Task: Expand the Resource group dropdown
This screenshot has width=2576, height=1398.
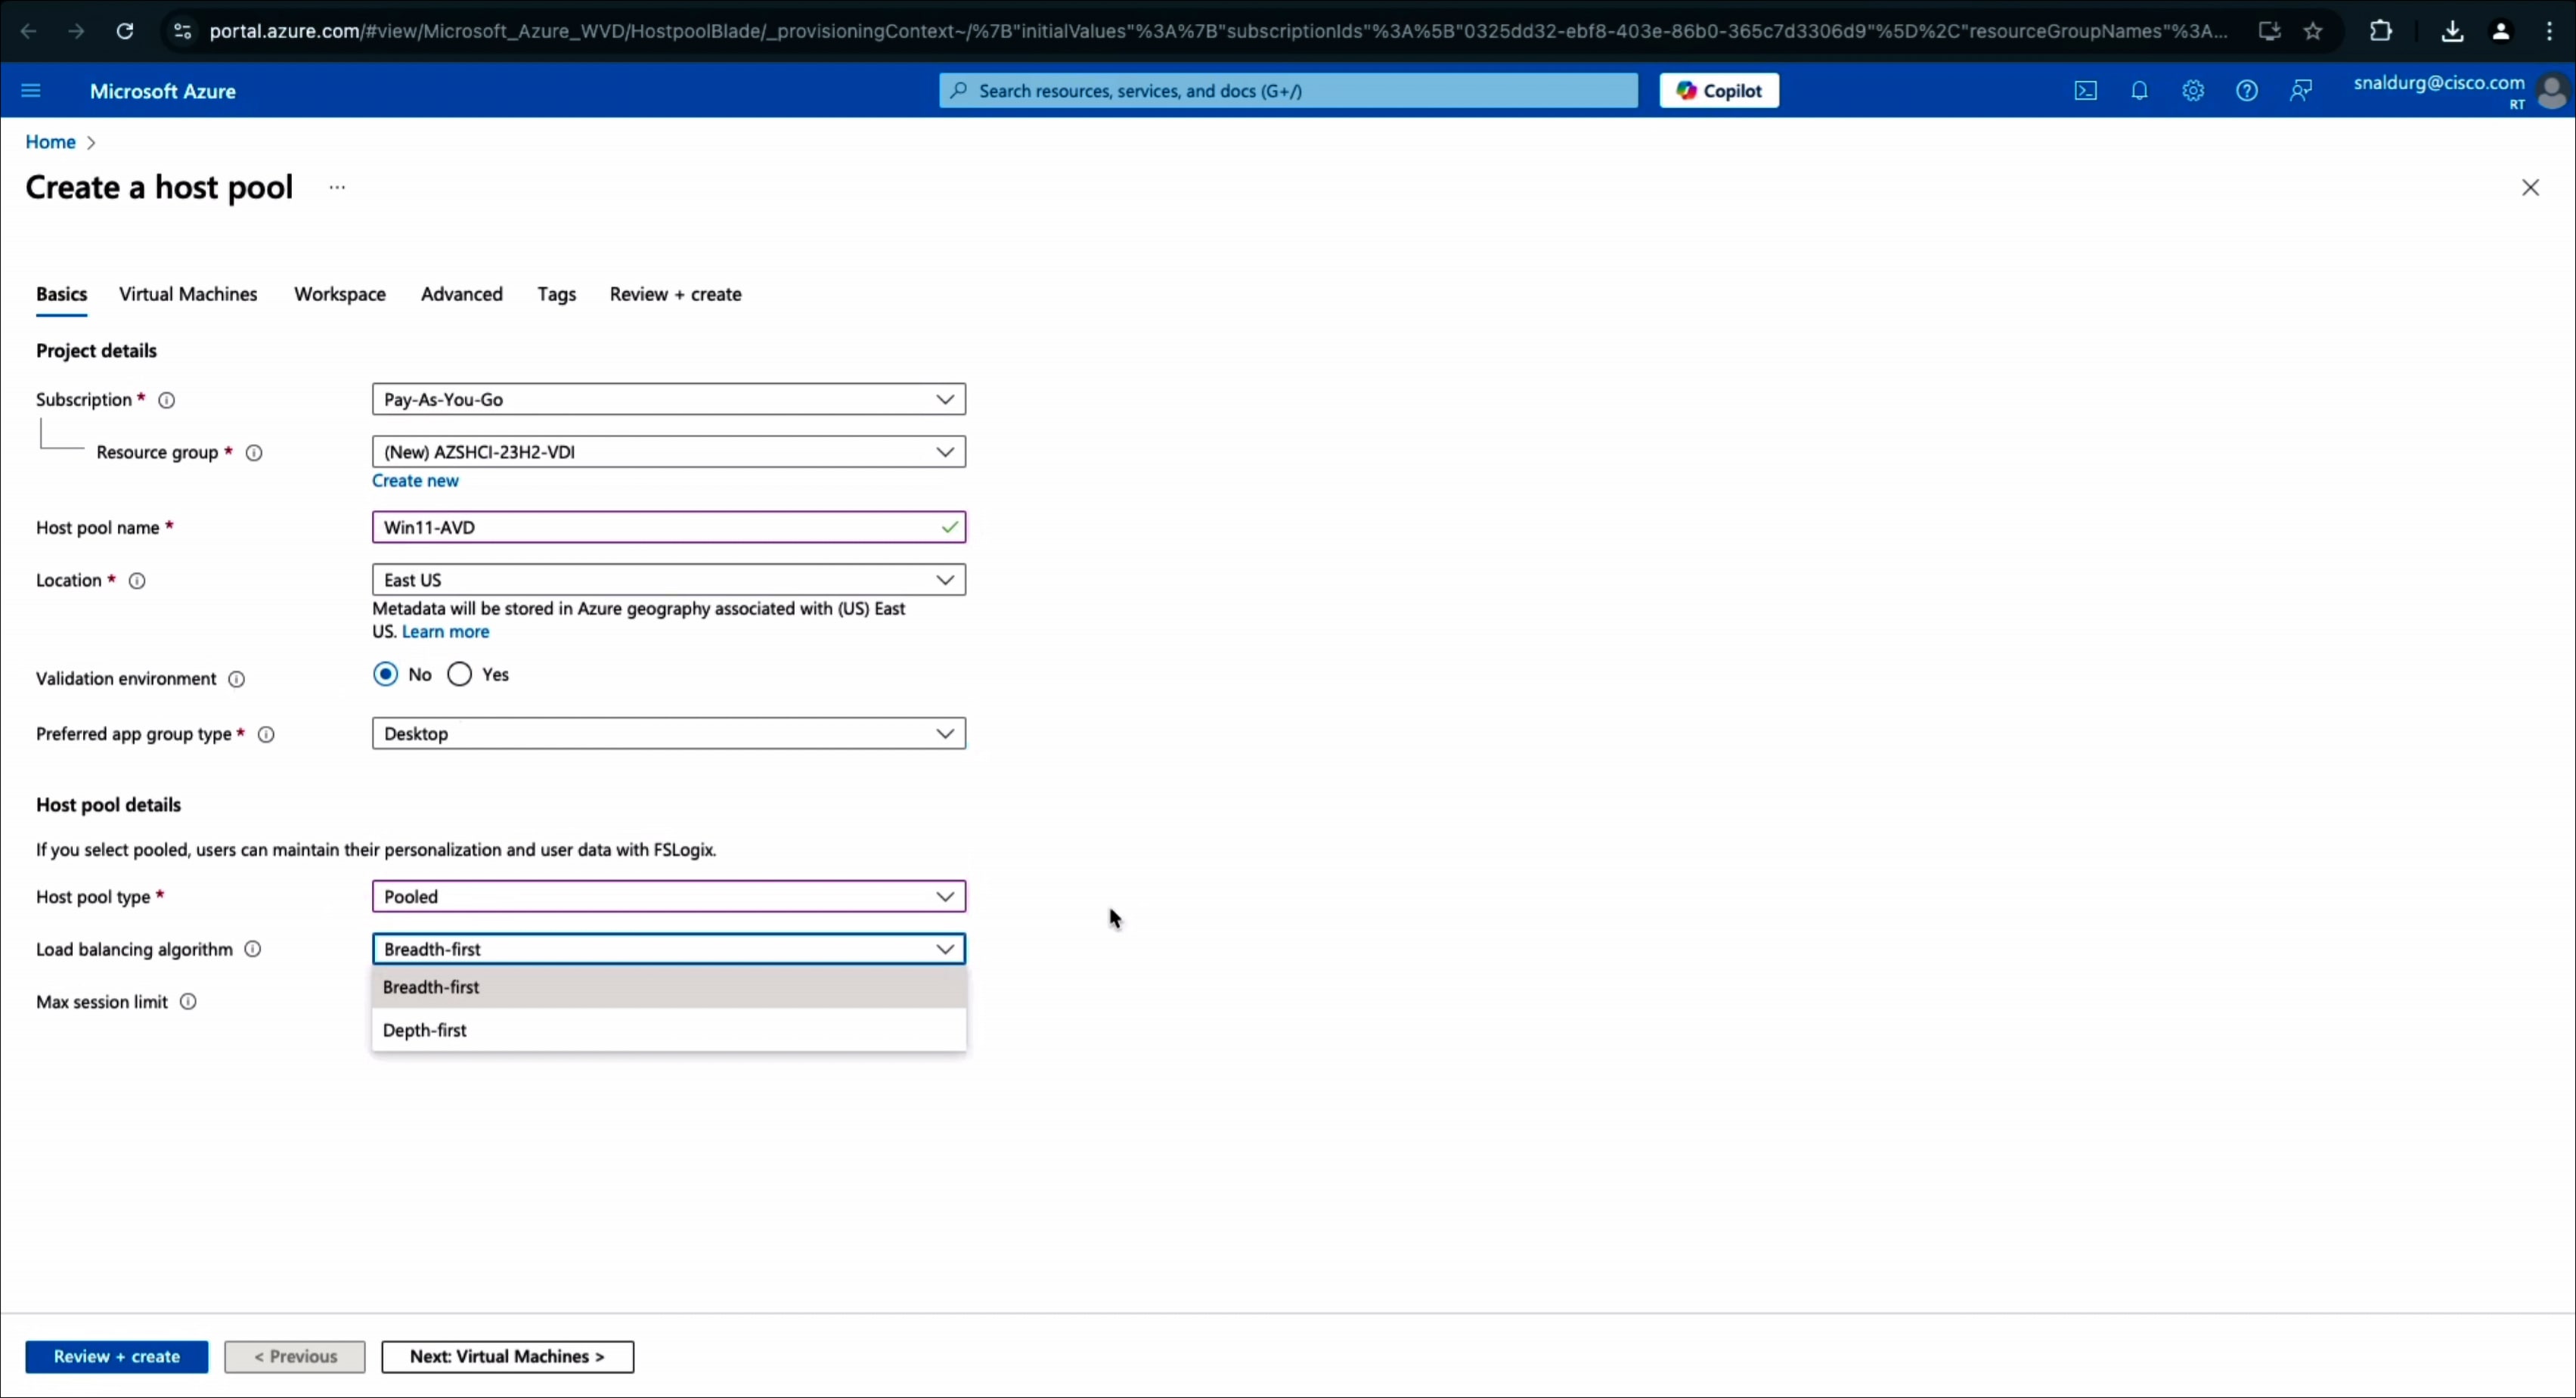Action: [x=669, y=452]
